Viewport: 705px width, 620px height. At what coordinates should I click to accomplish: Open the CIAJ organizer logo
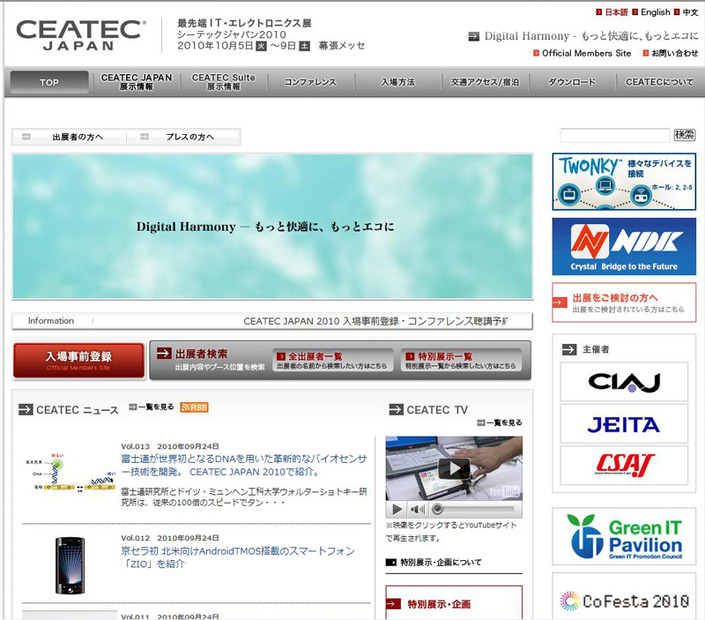624,382
